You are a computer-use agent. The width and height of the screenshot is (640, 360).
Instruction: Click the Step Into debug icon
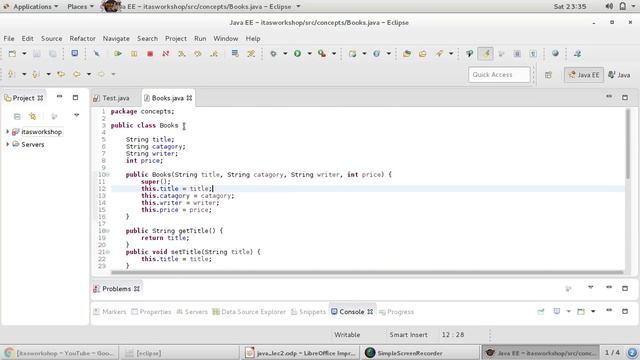pos(182,53)
